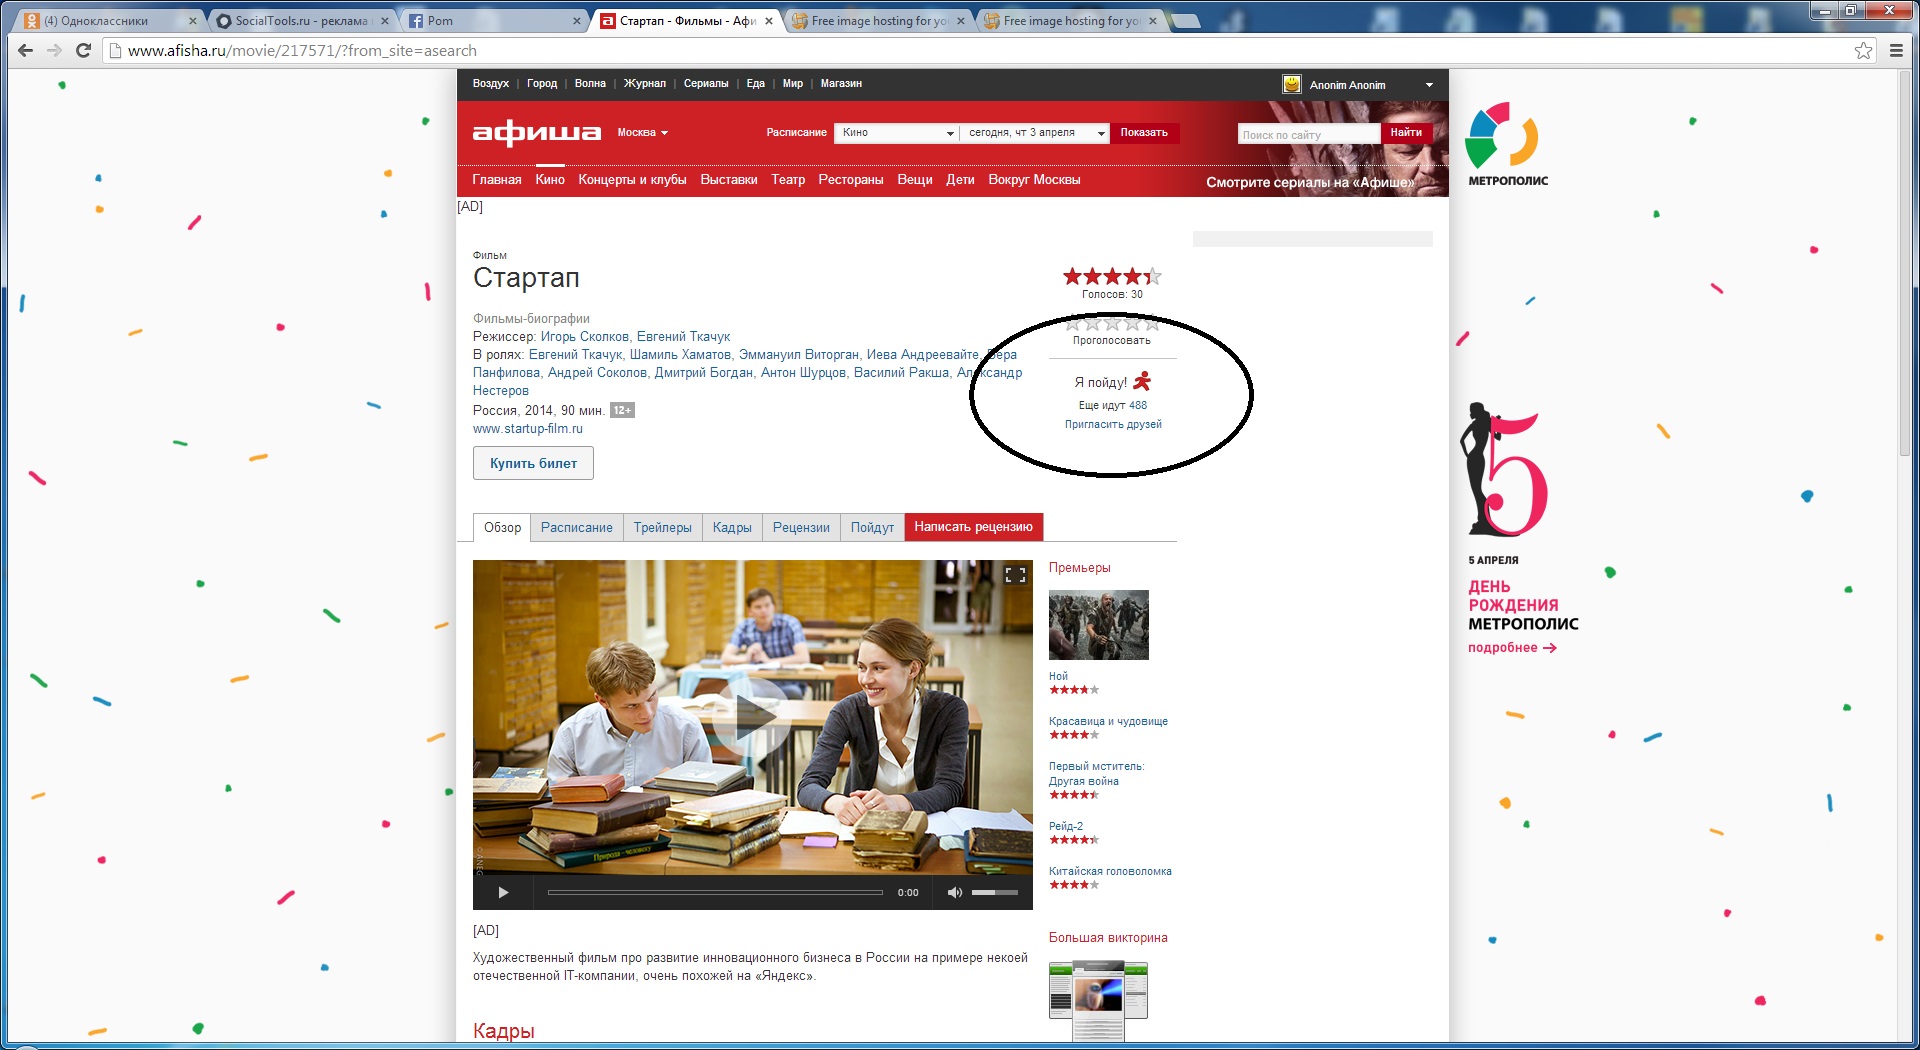Screen dimensions: 1920x1050
Task: Reload the page with refresh icon
Action: 83,51
